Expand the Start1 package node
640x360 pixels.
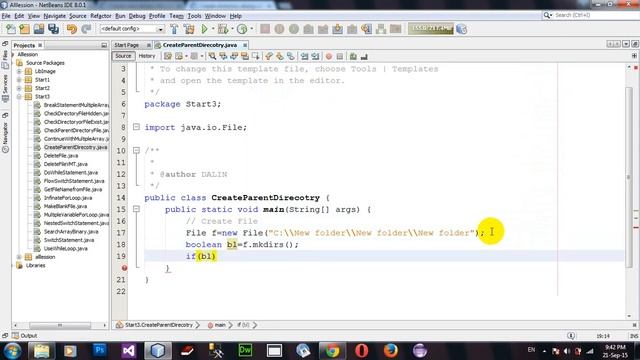[x=19, y=80]
